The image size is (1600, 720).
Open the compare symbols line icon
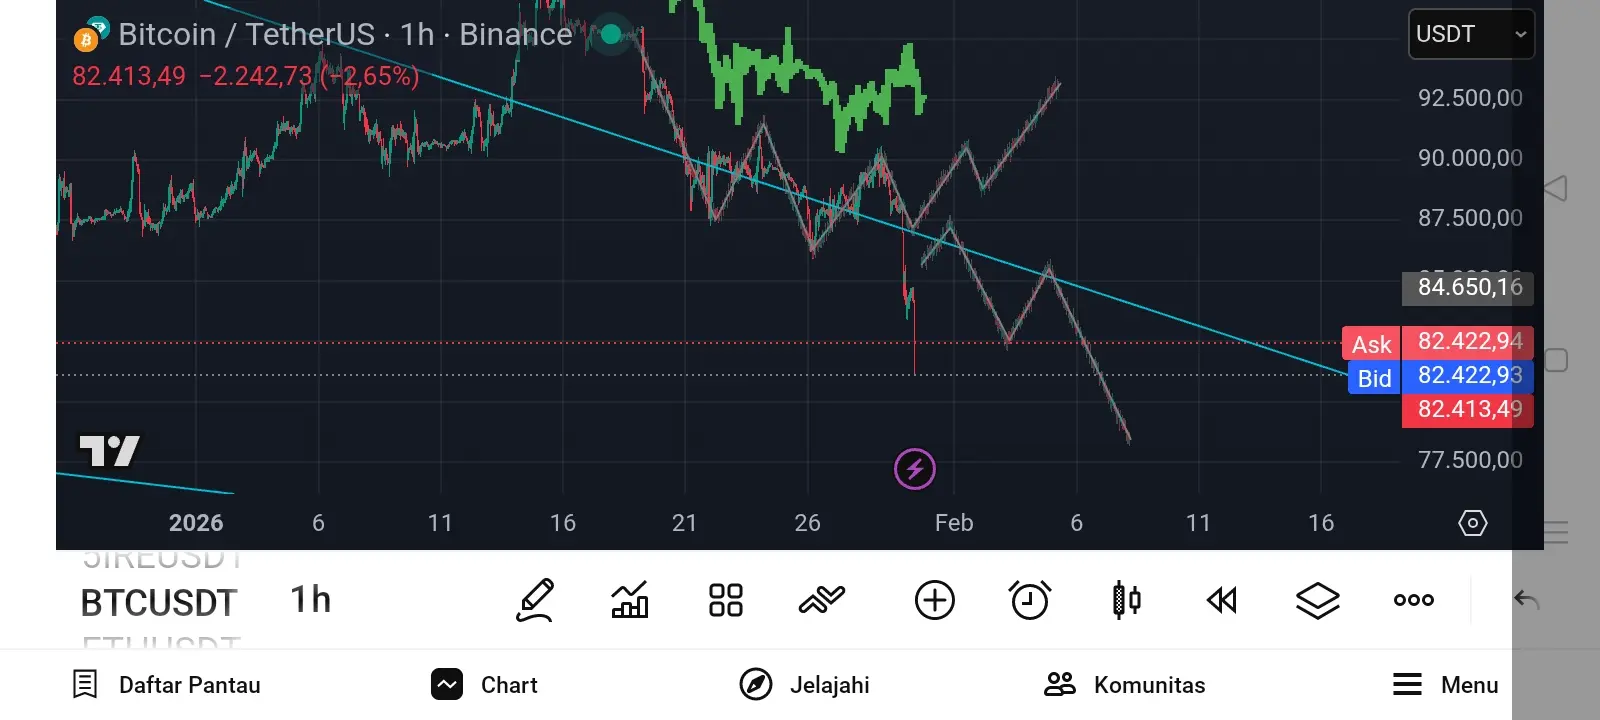822,600
